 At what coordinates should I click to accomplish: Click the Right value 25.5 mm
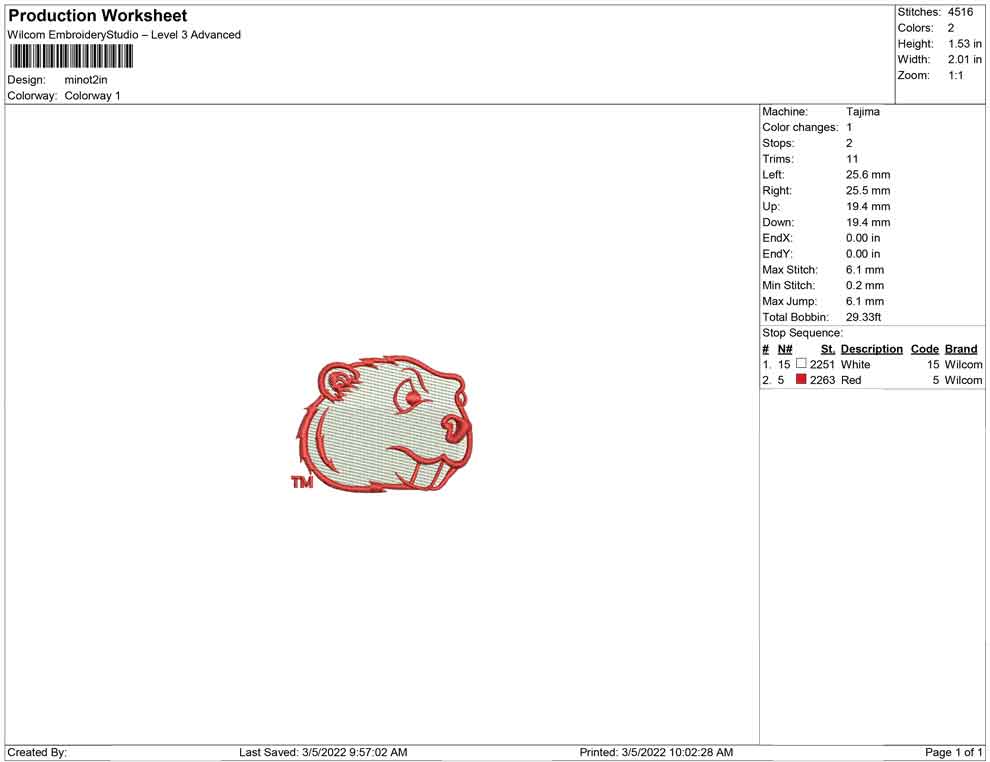click(868, 191)
